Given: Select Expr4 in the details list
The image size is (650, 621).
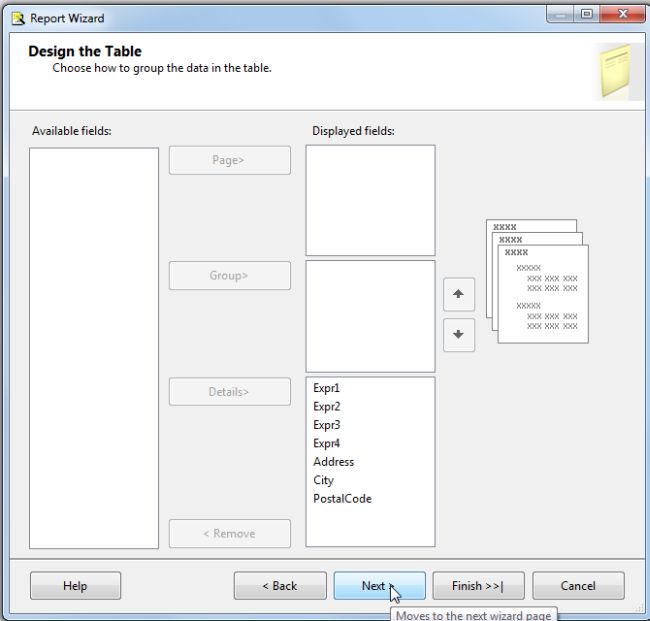Looking at the screenshot, I should point(327,444).
